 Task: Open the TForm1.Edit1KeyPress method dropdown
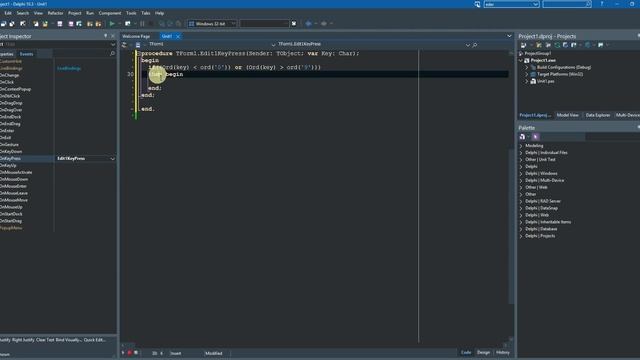tap(468, 45)
